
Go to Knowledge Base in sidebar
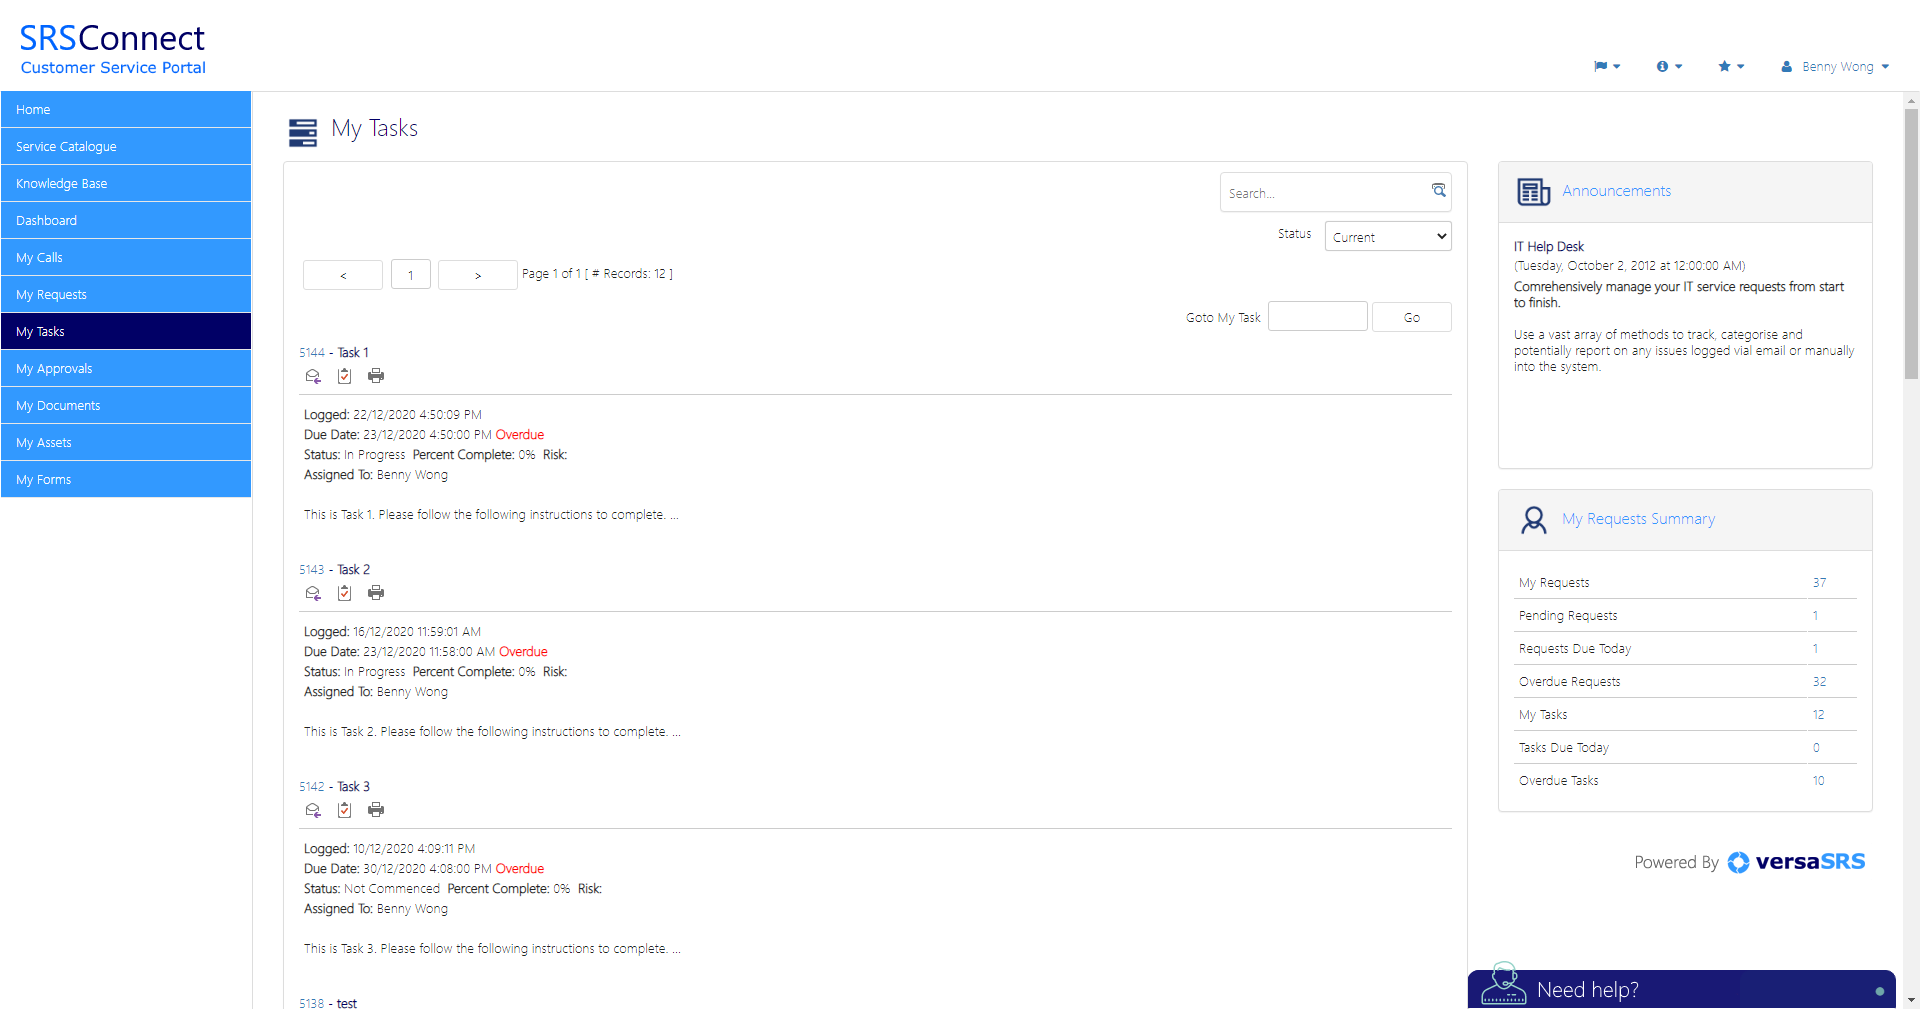126,184
